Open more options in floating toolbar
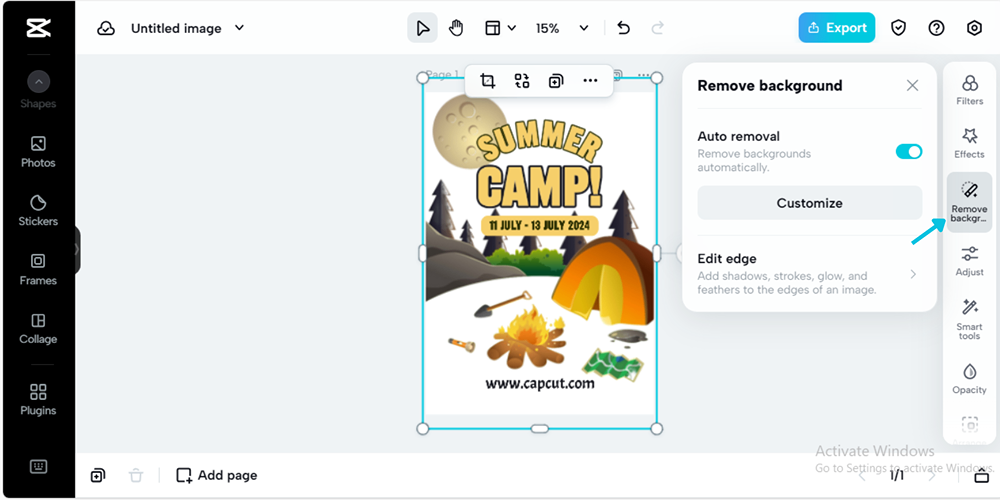Screen dimensions: 1000x500 591,80
